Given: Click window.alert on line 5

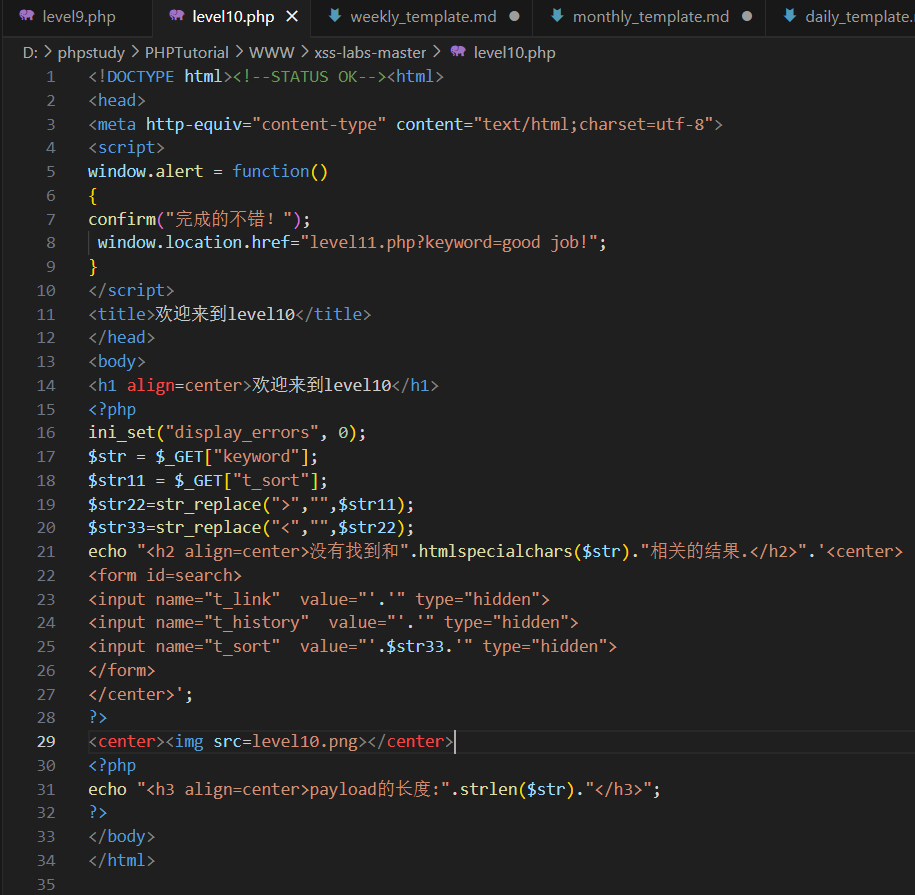Looking at the screenshot, I should coord(145,172).
